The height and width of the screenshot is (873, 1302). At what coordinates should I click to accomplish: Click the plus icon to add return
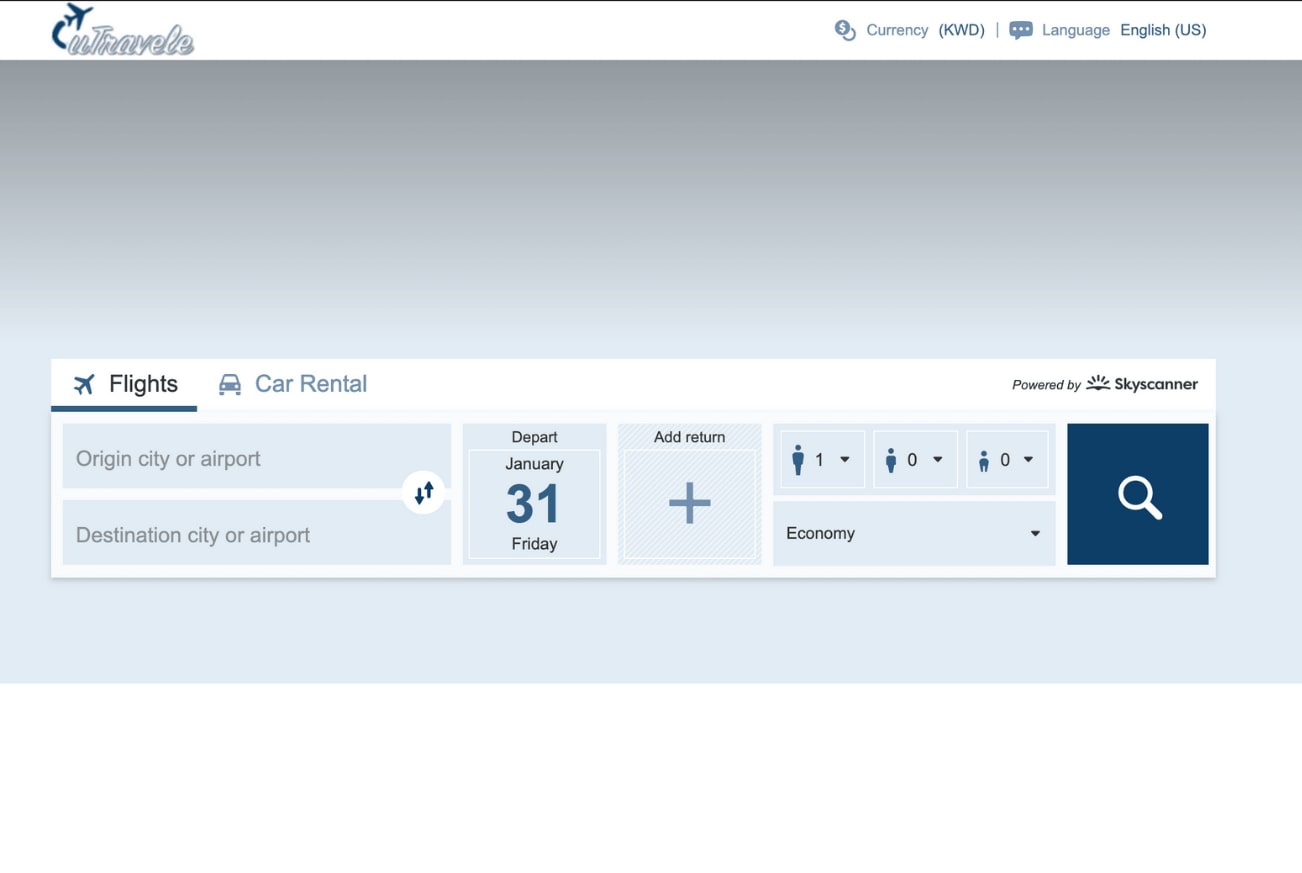(x=690, y=503)
